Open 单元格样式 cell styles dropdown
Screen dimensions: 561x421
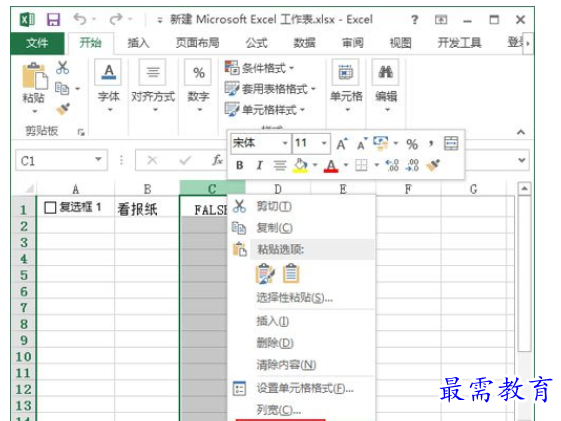coord(265,109)
